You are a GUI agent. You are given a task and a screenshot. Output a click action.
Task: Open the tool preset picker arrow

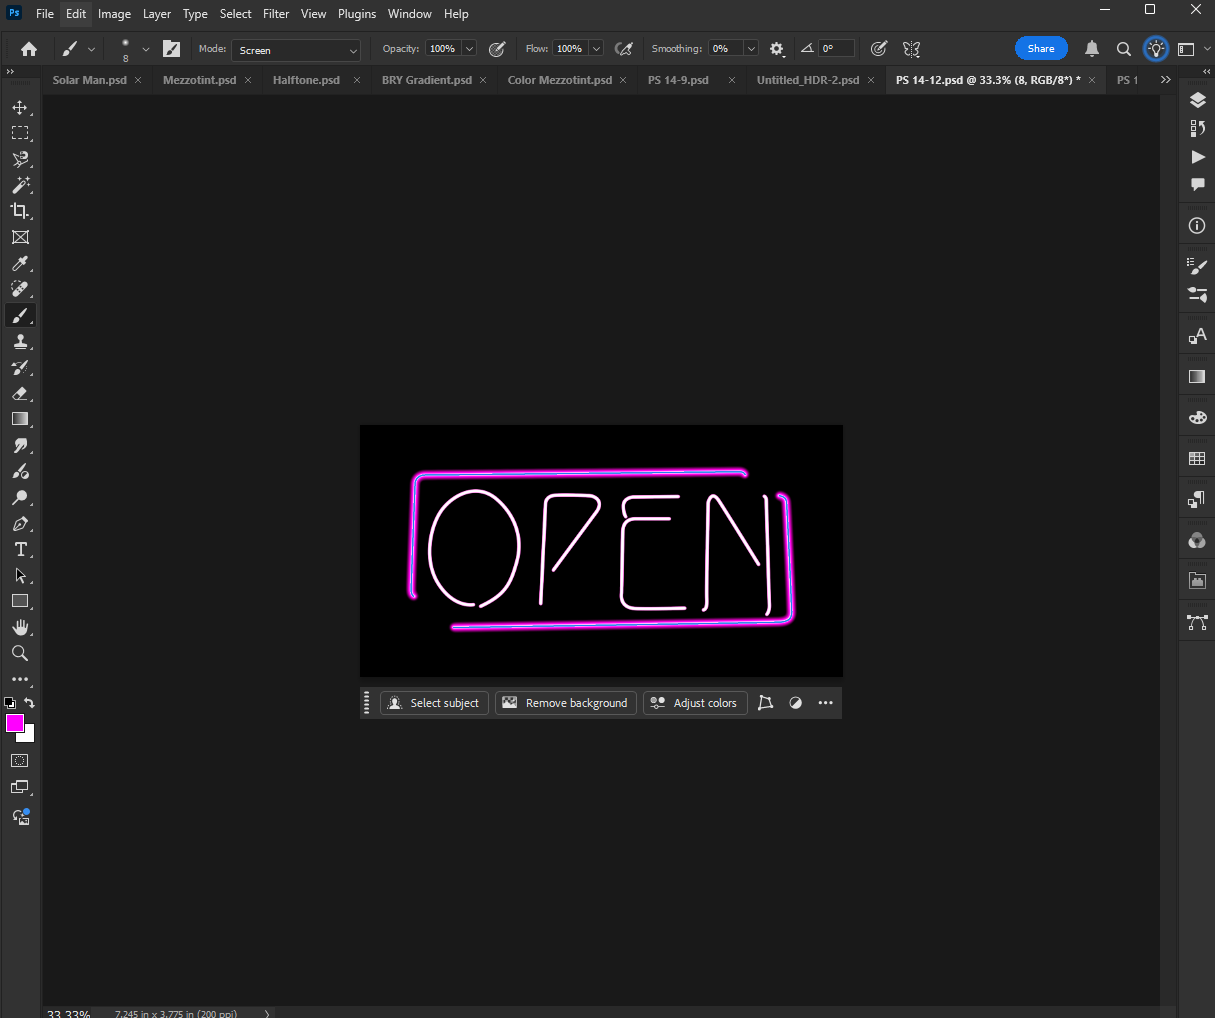click(x=91, y=49)
